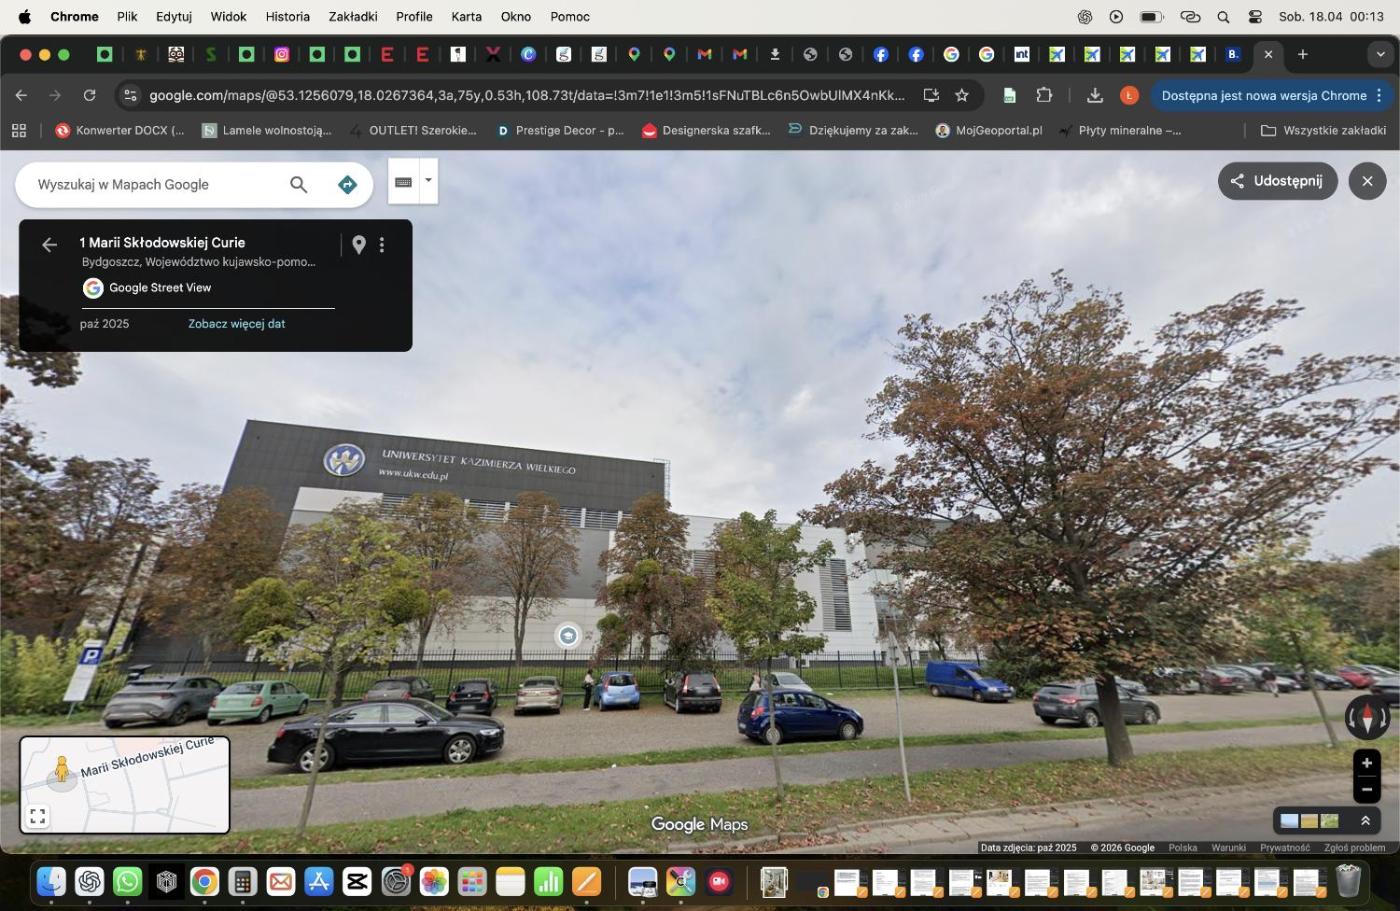Screen dimensions: 1400x911
Task: Open the Chrome tab list dropdown
Action: click(x=1380, y=54)
